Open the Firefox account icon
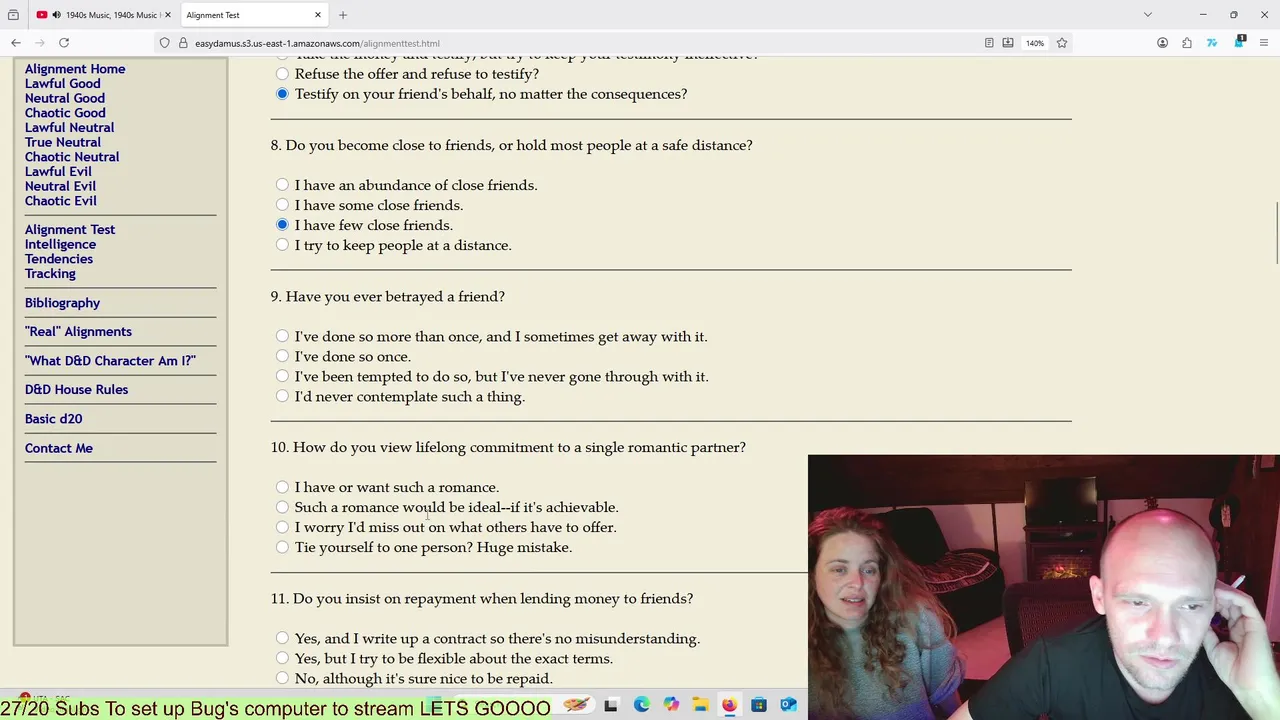 coord(1162,43)
